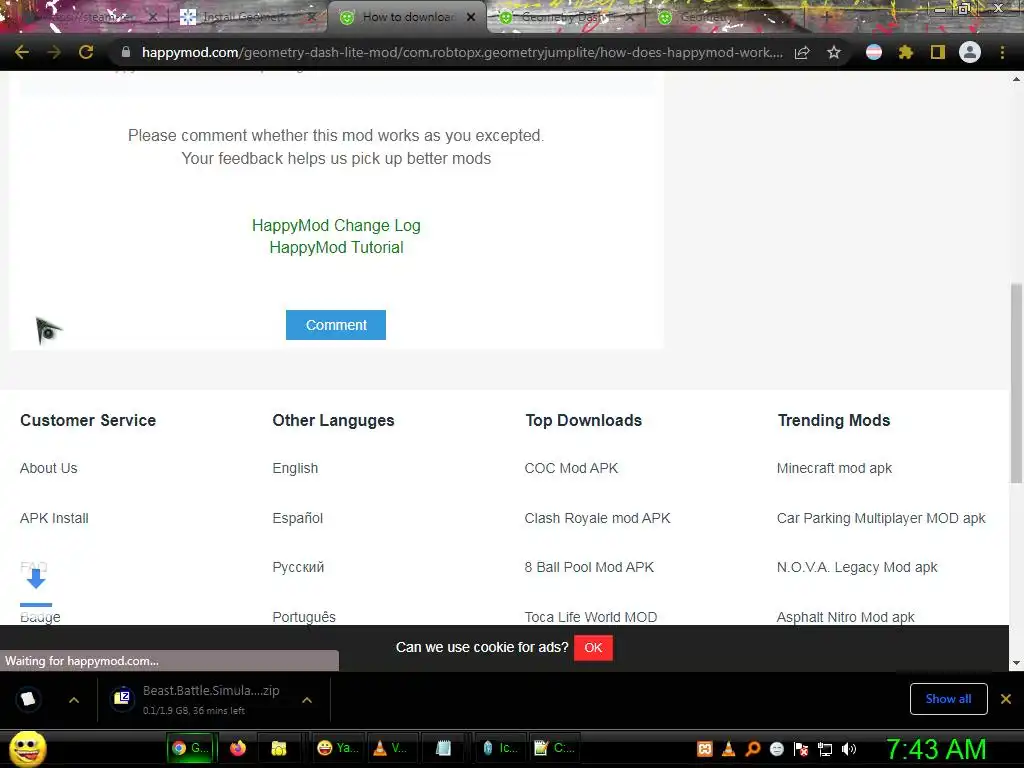The height and width of the screenshot is (768, 1024).
Task: Click the flag action center tray icon
Action: click(x=801, y=749)
